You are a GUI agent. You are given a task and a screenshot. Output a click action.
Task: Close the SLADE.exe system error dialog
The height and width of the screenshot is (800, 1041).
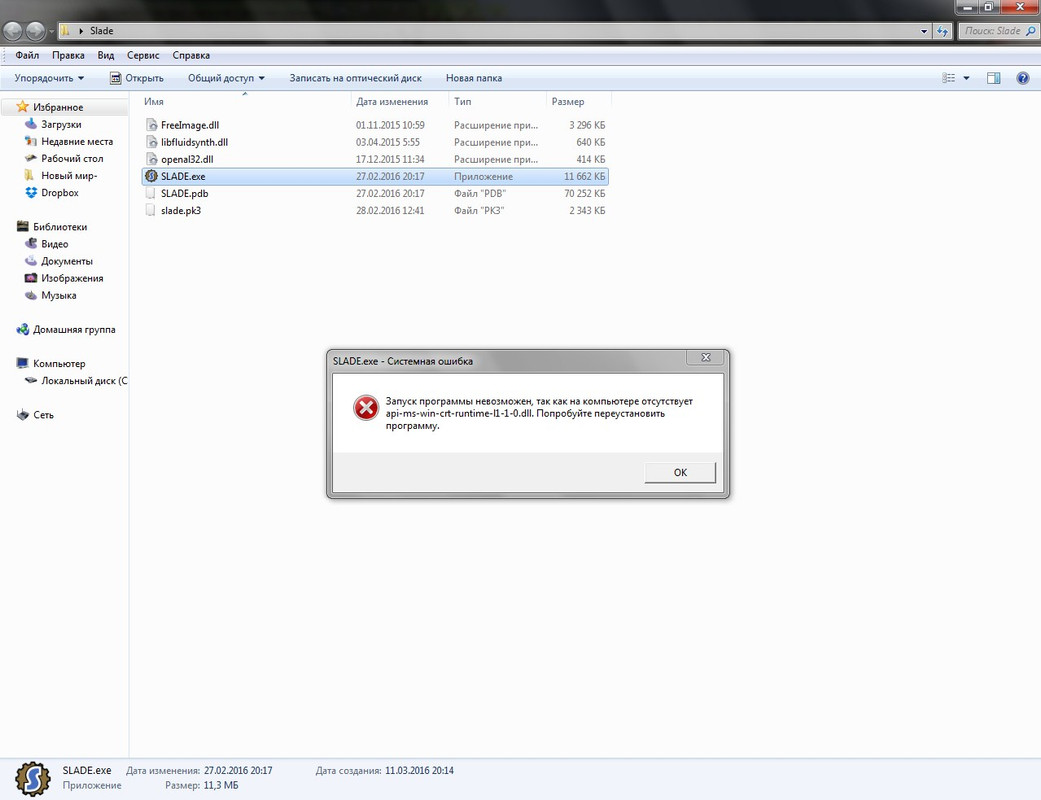point(706,358)
